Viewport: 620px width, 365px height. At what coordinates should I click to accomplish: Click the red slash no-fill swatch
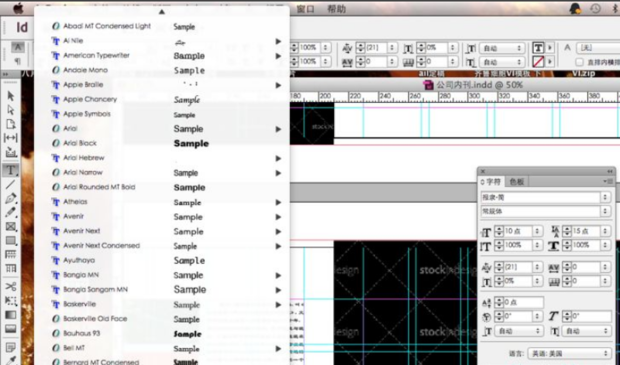click(x=538, y=62)
